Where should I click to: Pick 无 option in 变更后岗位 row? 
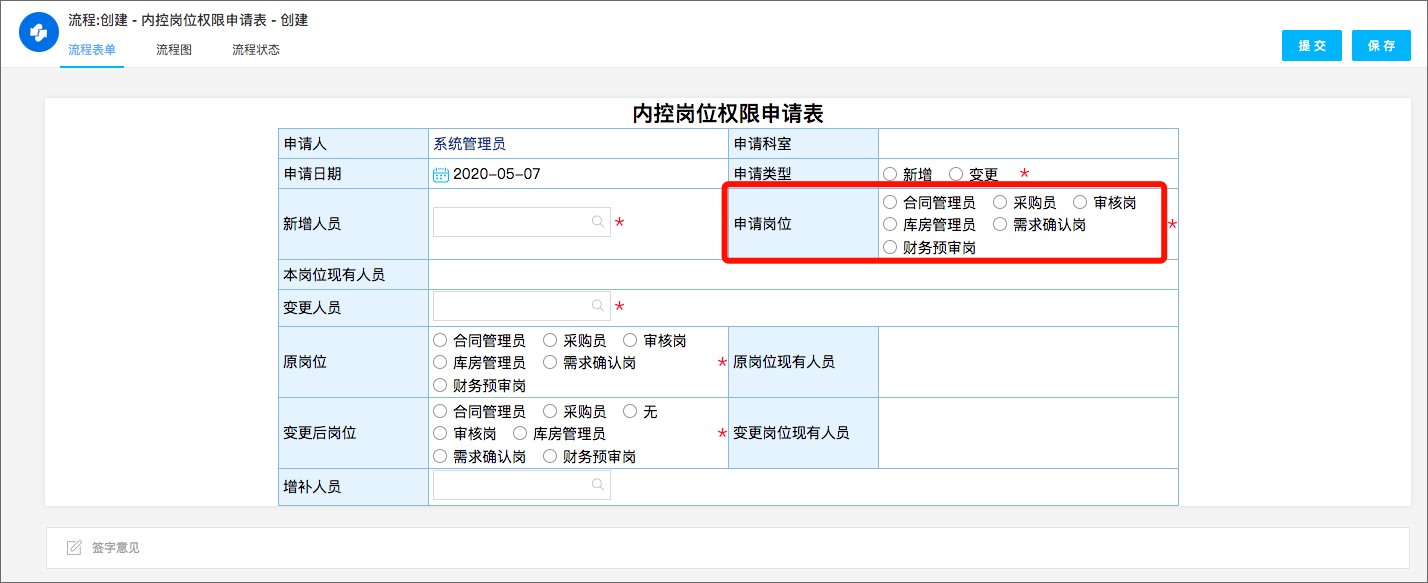coord(630,411)
